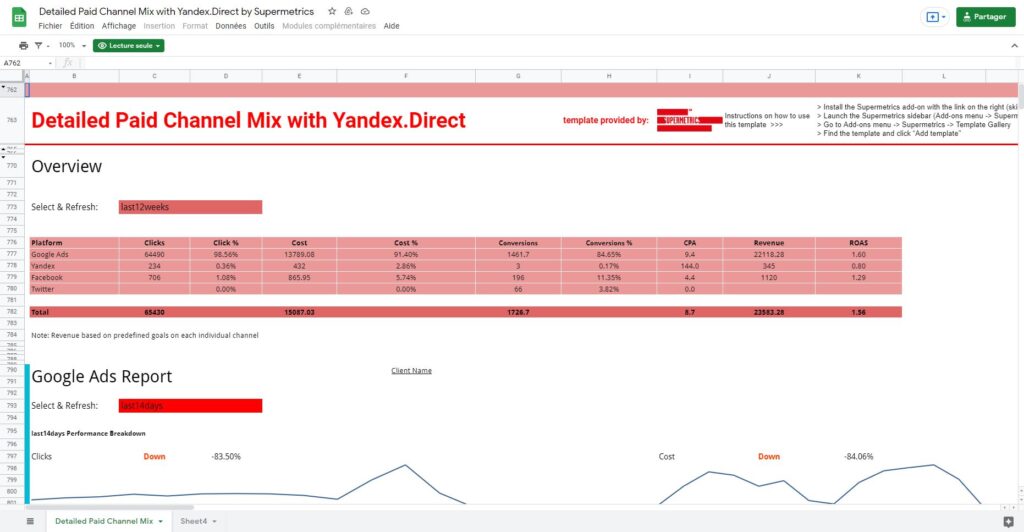
Task: Open the Données menu
Action: point(229,26)
